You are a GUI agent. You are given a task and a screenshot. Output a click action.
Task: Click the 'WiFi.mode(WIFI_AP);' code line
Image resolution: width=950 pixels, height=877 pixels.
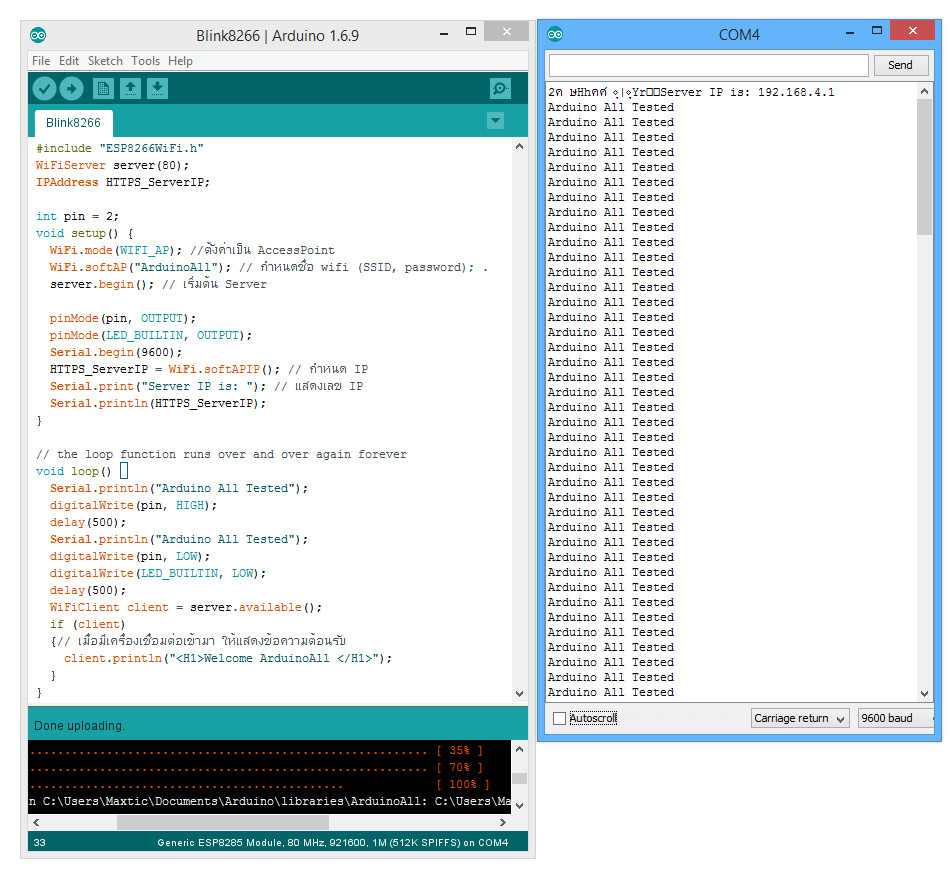(116, 250)
